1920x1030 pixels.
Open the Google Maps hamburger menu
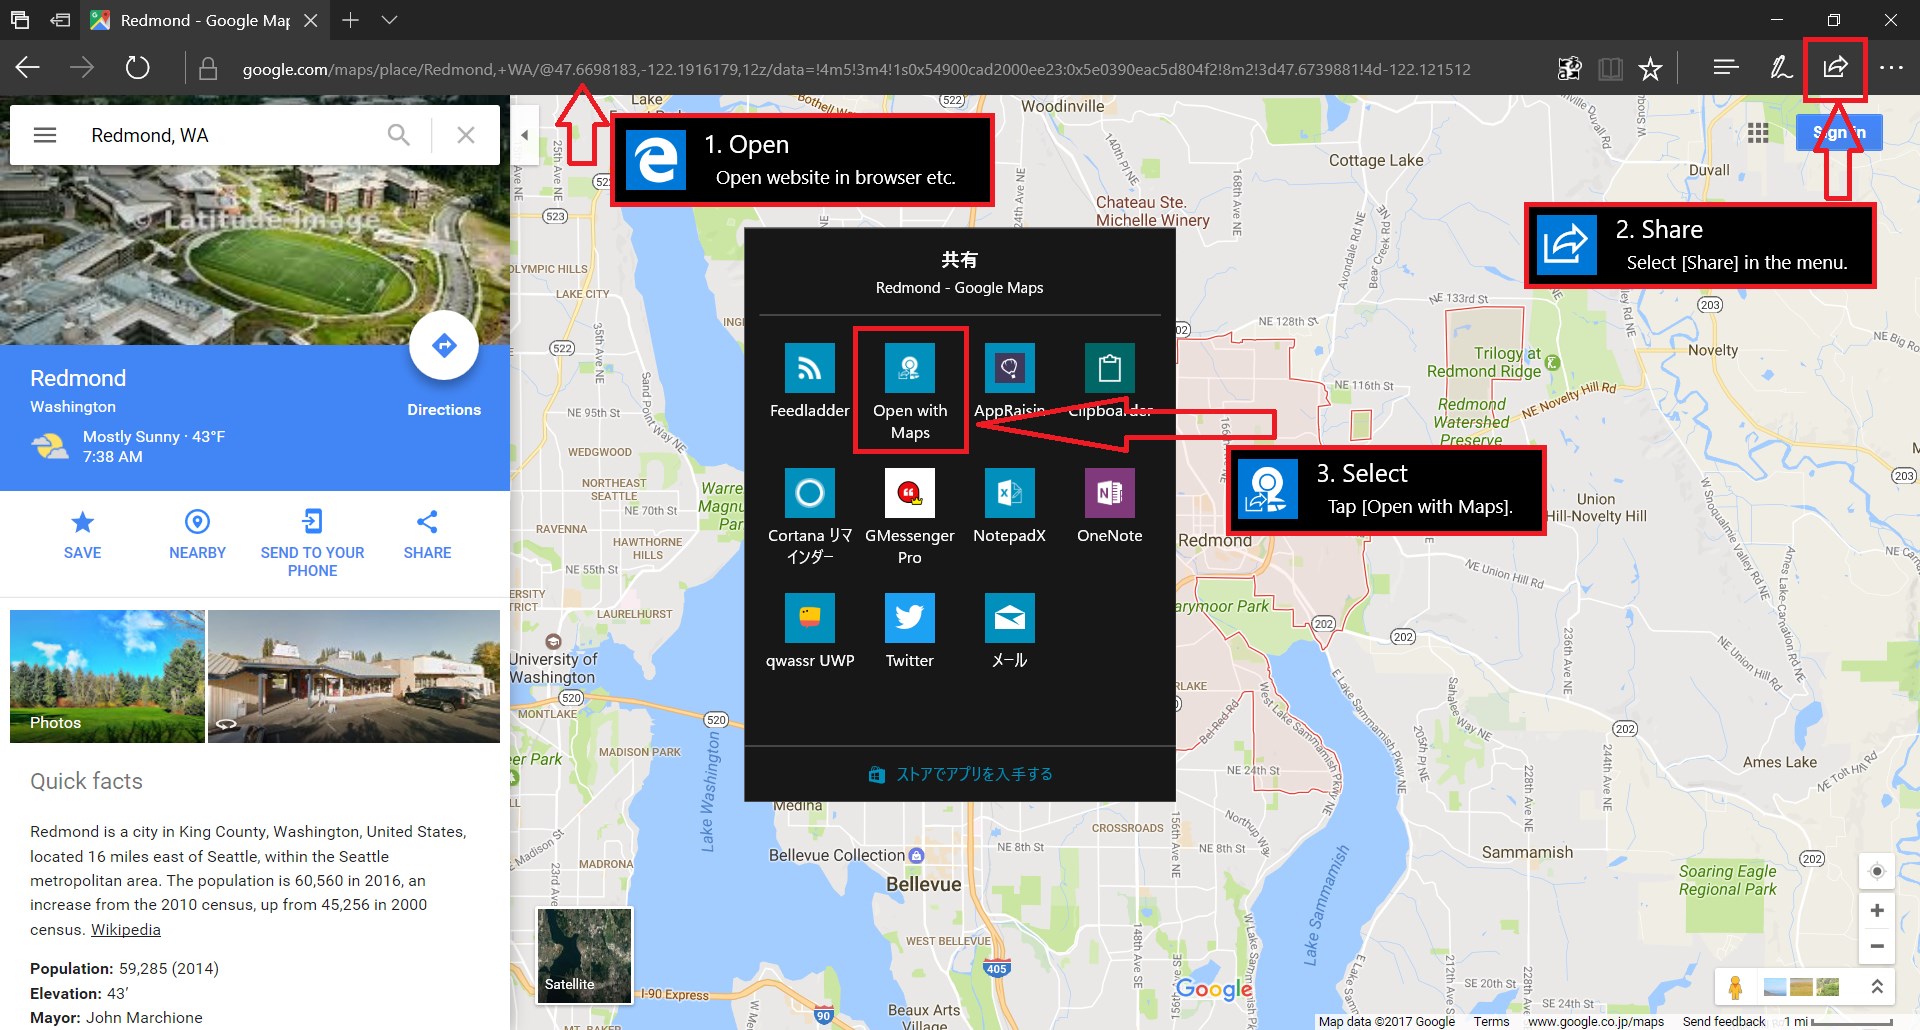[45, 135]
